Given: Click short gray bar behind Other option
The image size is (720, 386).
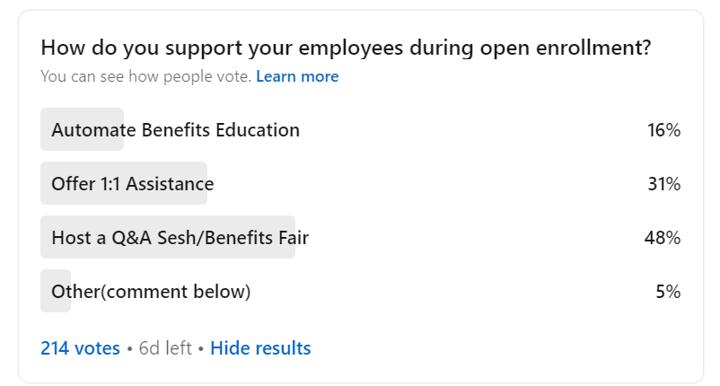Looking at the screenshot, I should click(x=56, y=291).
